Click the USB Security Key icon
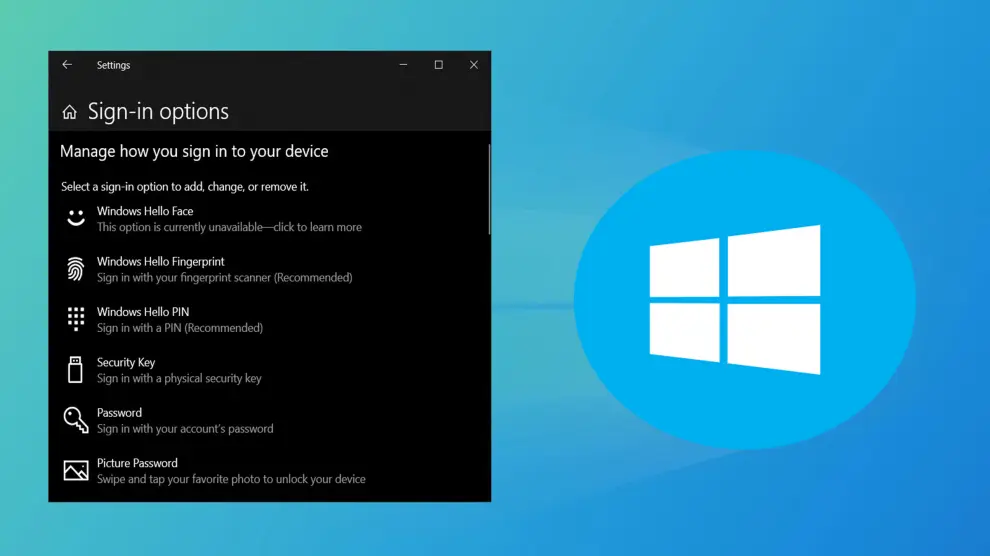 coord(76,370)
